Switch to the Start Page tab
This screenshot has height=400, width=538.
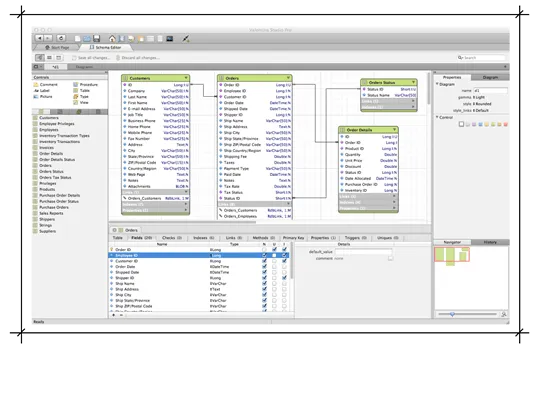point(57,47)
